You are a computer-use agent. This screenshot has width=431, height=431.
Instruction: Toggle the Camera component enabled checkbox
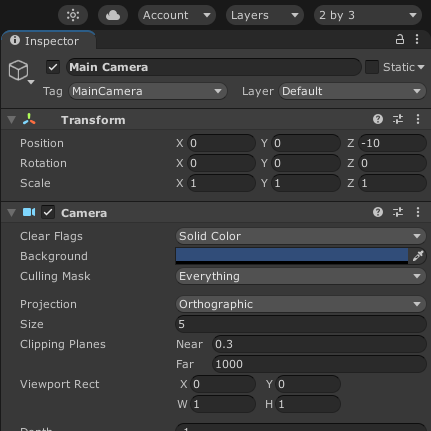tap(48, 212)
